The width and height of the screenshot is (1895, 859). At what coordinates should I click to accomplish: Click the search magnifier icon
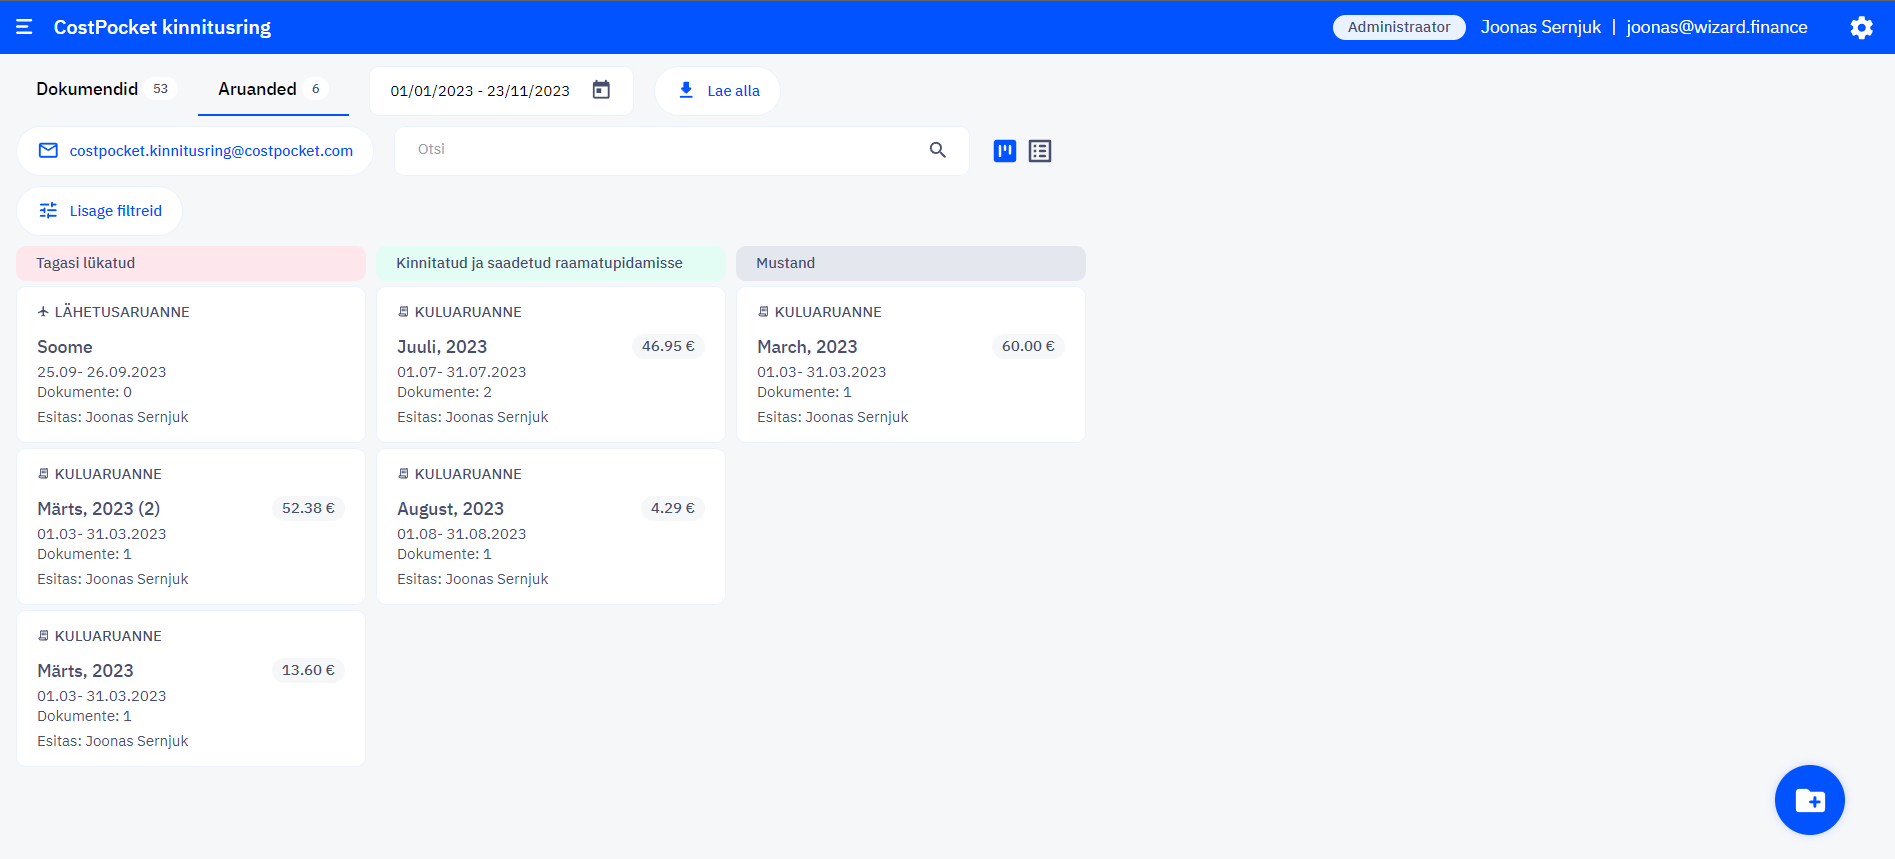coord(938,150)
